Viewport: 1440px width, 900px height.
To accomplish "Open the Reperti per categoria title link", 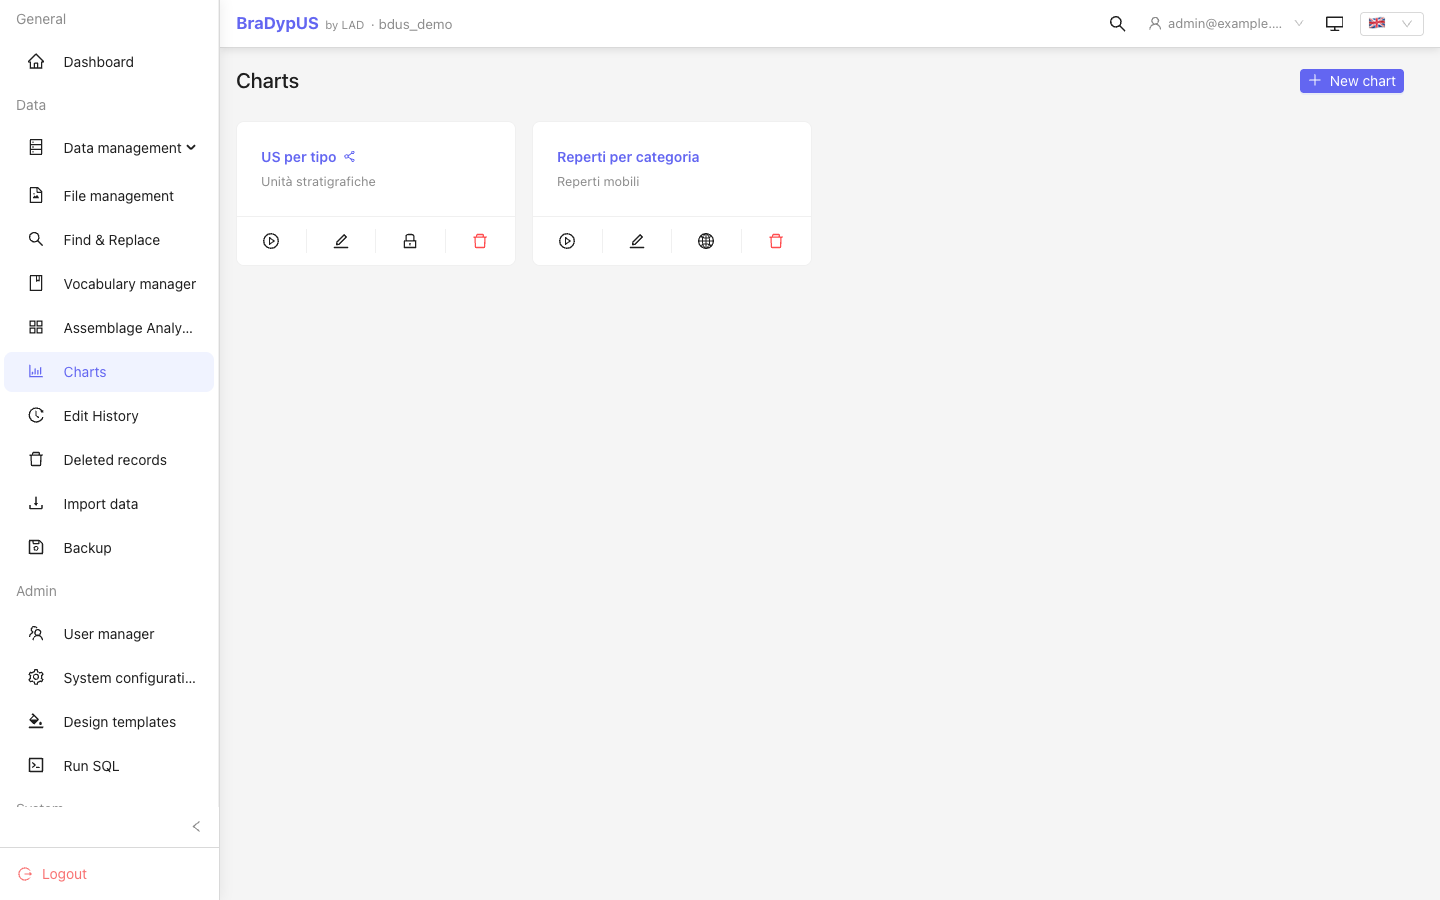I will click(x=628, y=157).
